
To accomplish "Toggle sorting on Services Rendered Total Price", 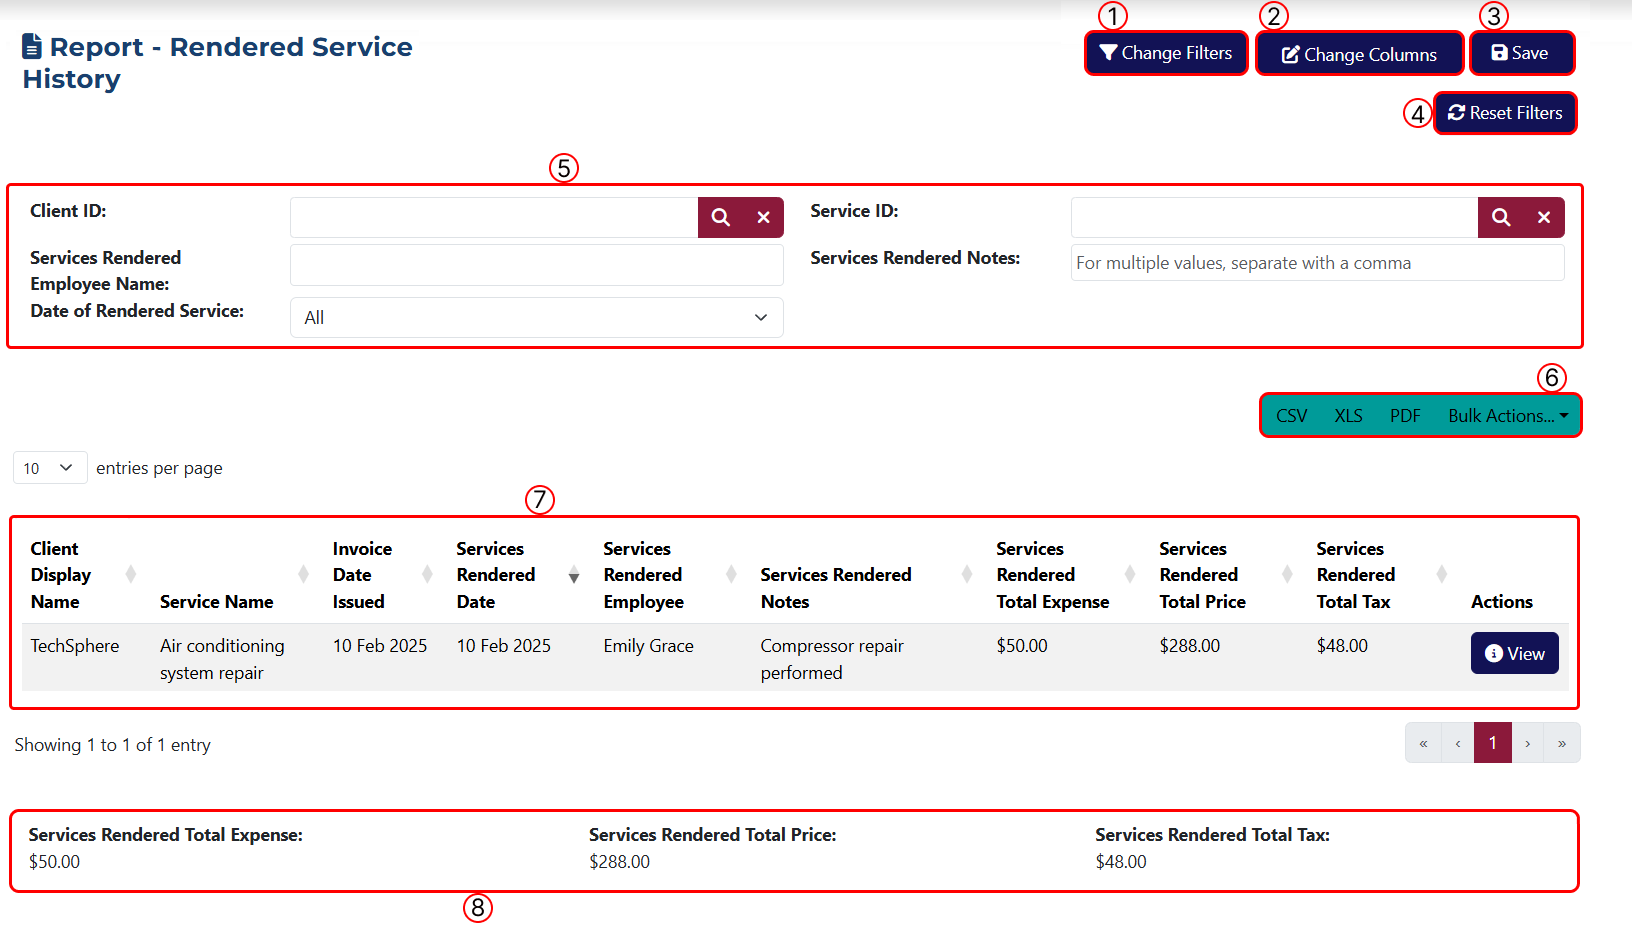I will pyautogui.click(x=1286, y=575).
